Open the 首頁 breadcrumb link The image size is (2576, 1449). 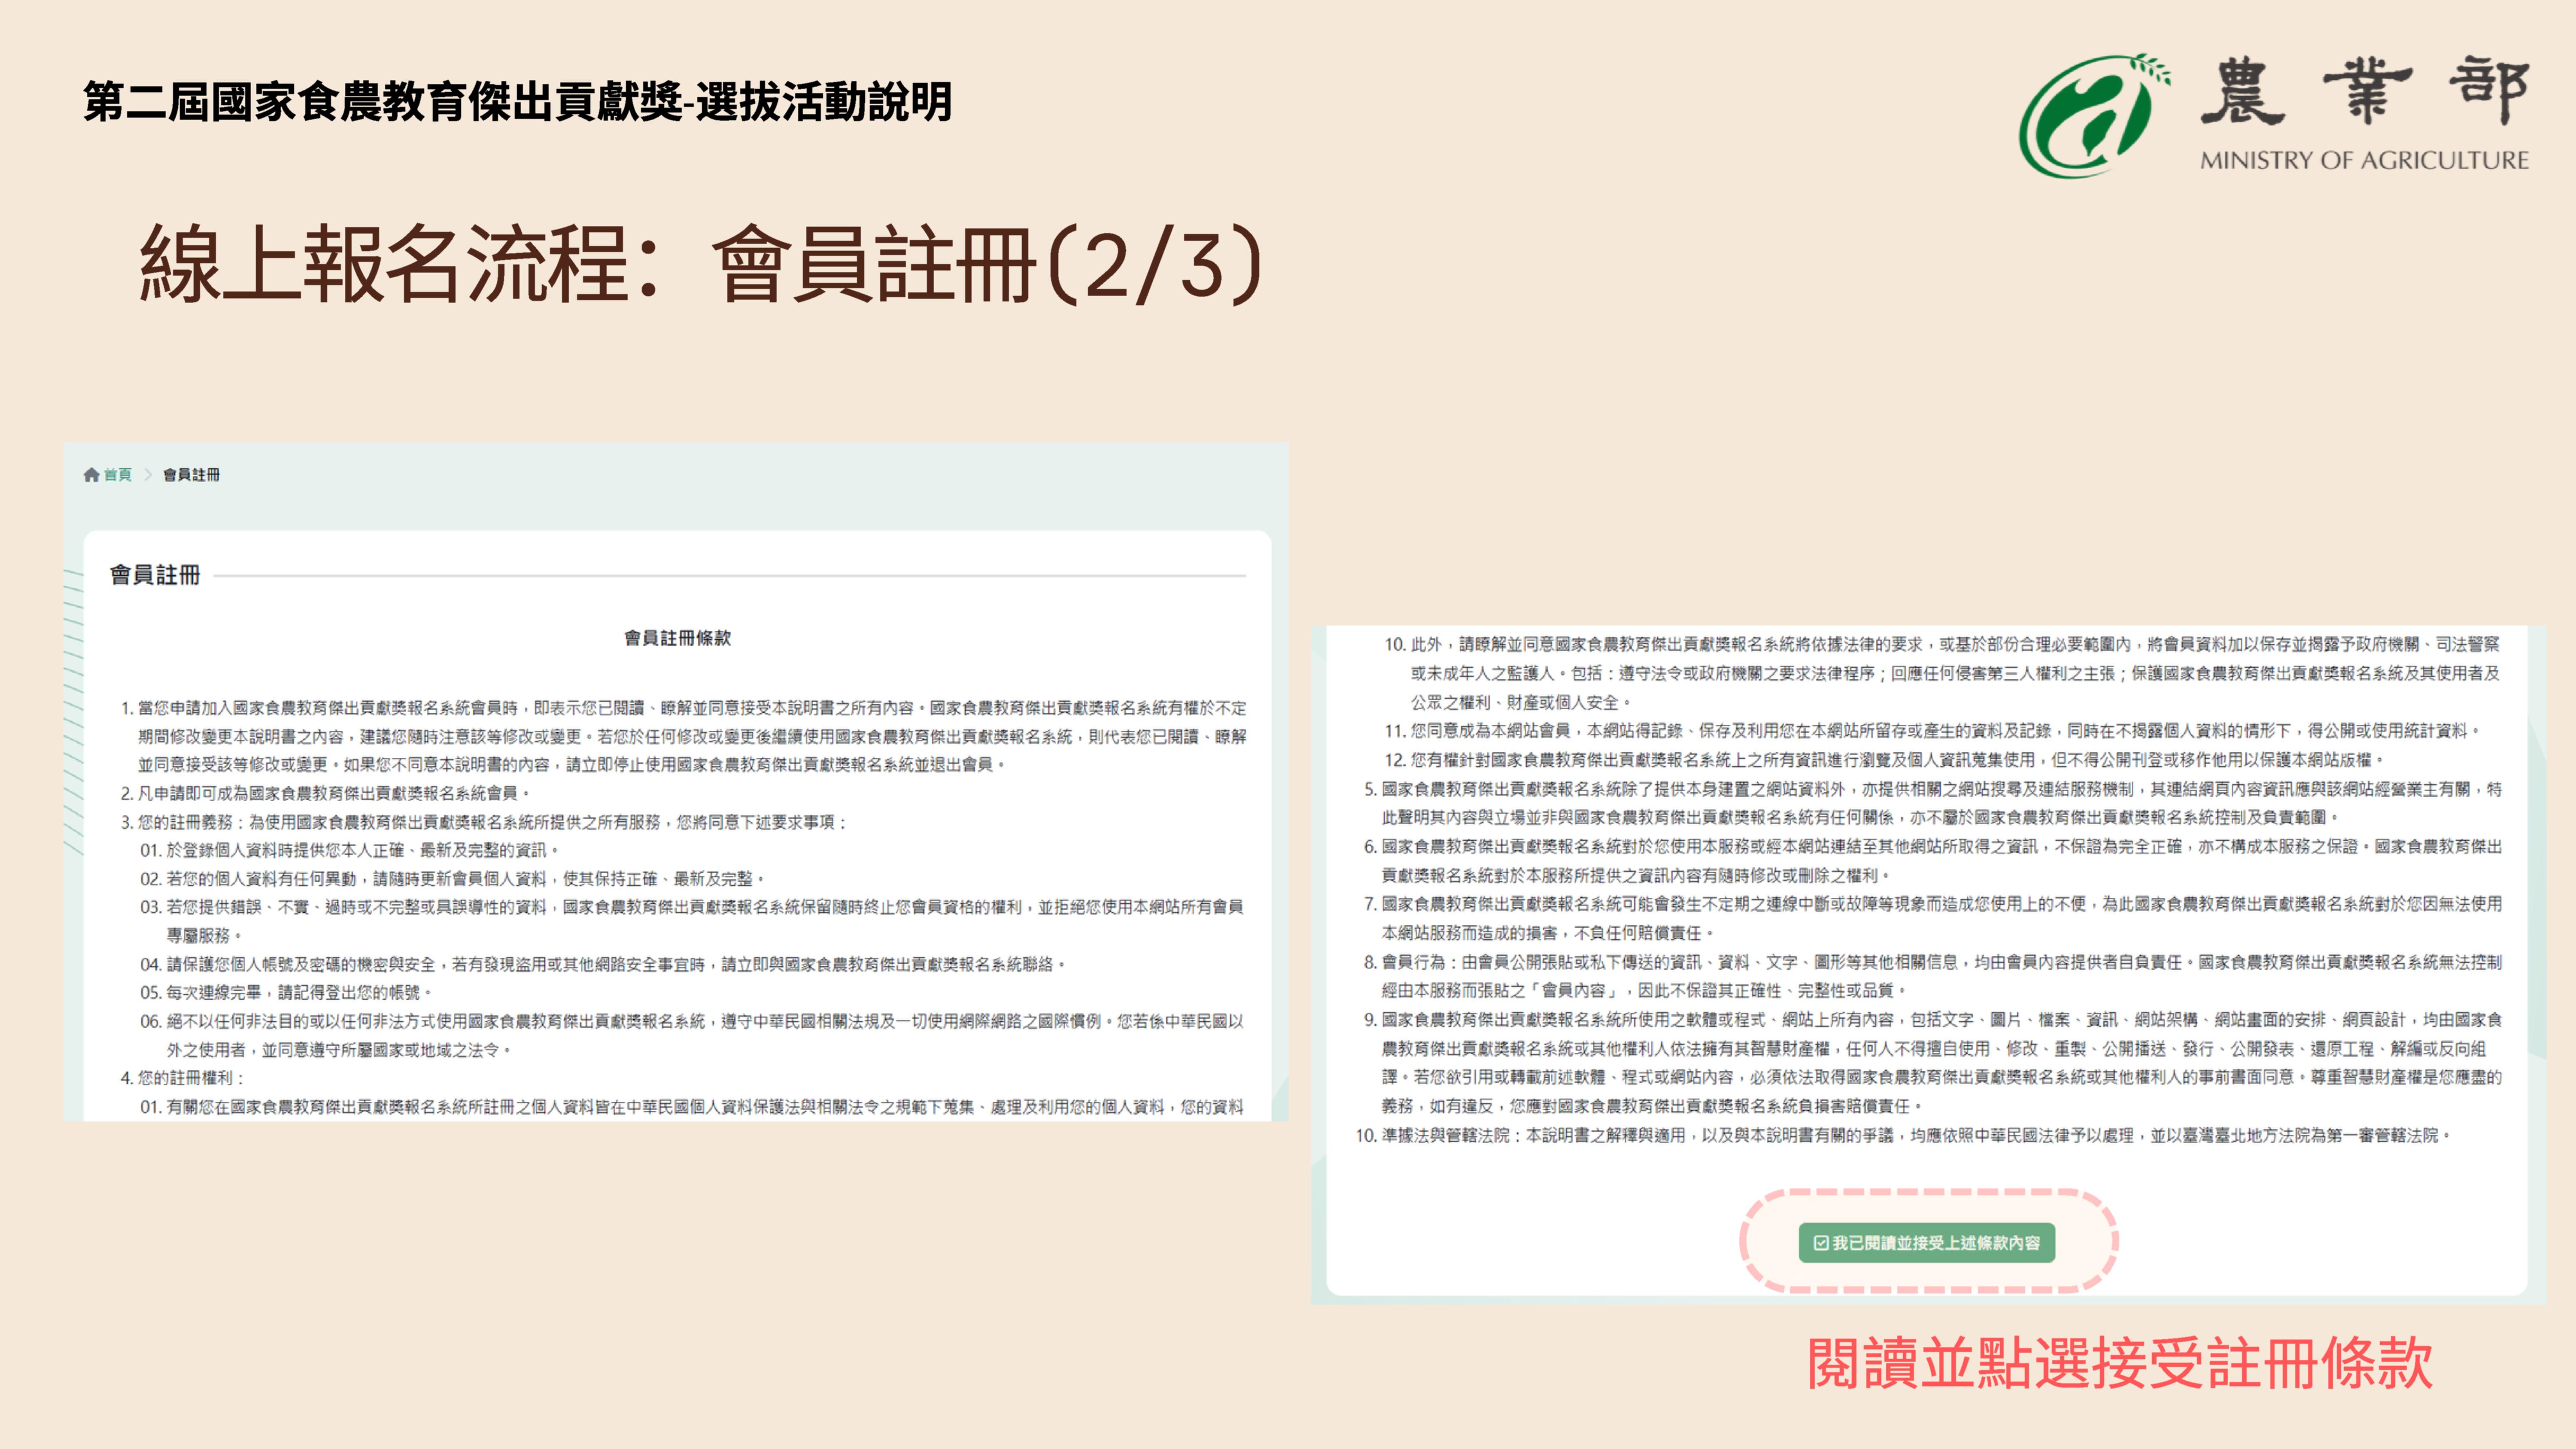point(118,475)
